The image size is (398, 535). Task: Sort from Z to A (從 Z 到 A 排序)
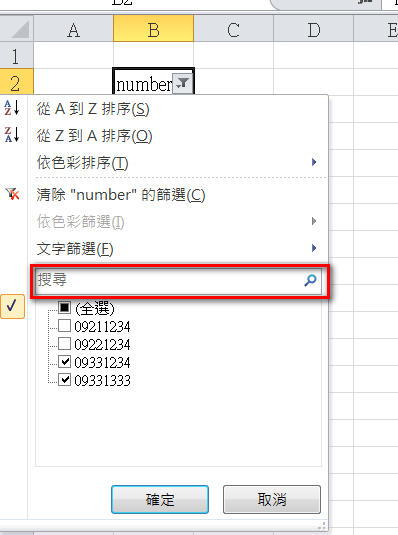click(x=94, y=136)
